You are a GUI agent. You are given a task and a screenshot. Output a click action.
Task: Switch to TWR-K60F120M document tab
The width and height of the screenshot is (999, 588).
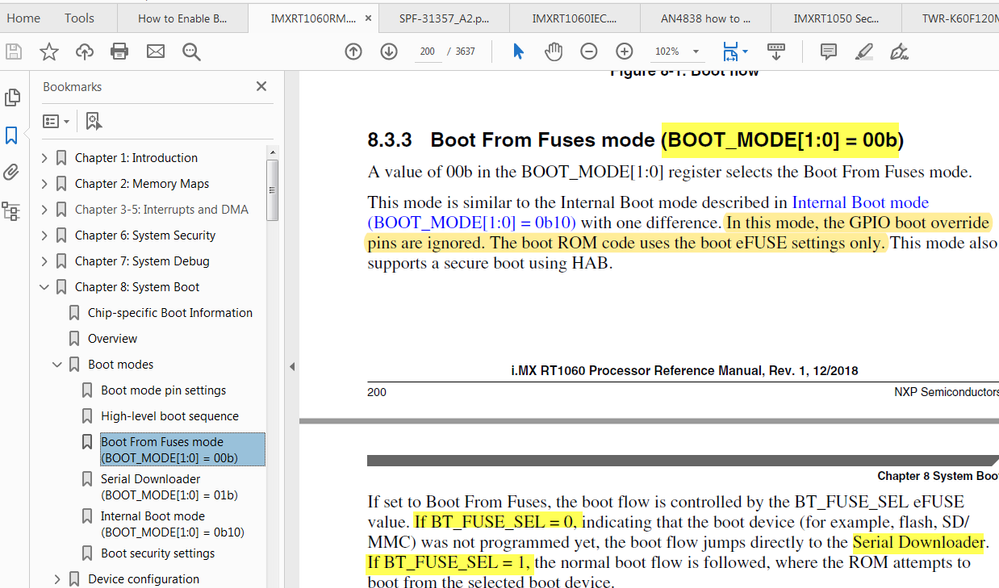(x=951, y=18)
